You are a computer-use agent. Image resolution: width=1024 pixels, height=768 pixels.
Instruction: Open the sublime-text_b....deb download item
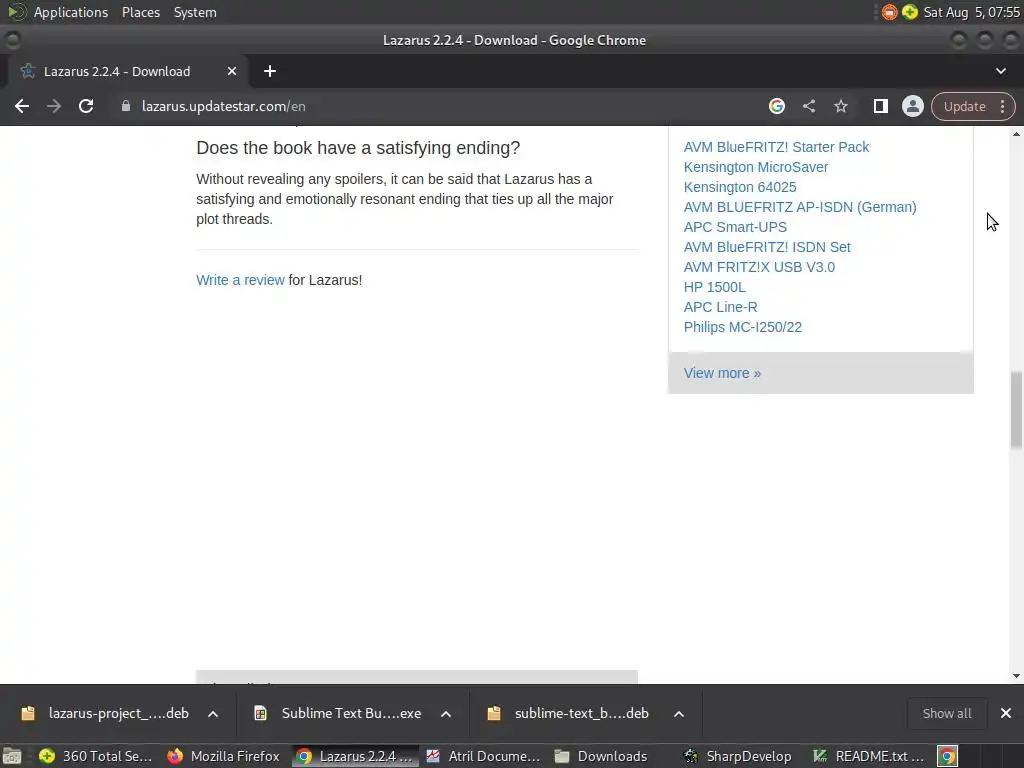(569, 714)
